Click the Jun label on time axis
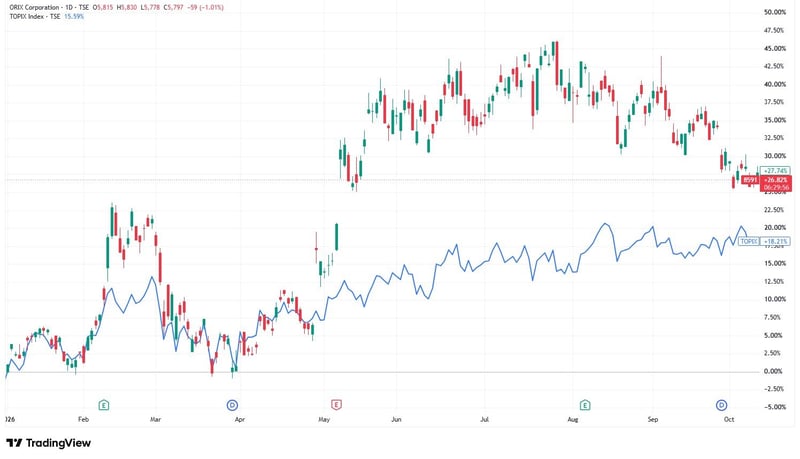The height and width of the screenshot is (459, 800). [x=396, y=420]
